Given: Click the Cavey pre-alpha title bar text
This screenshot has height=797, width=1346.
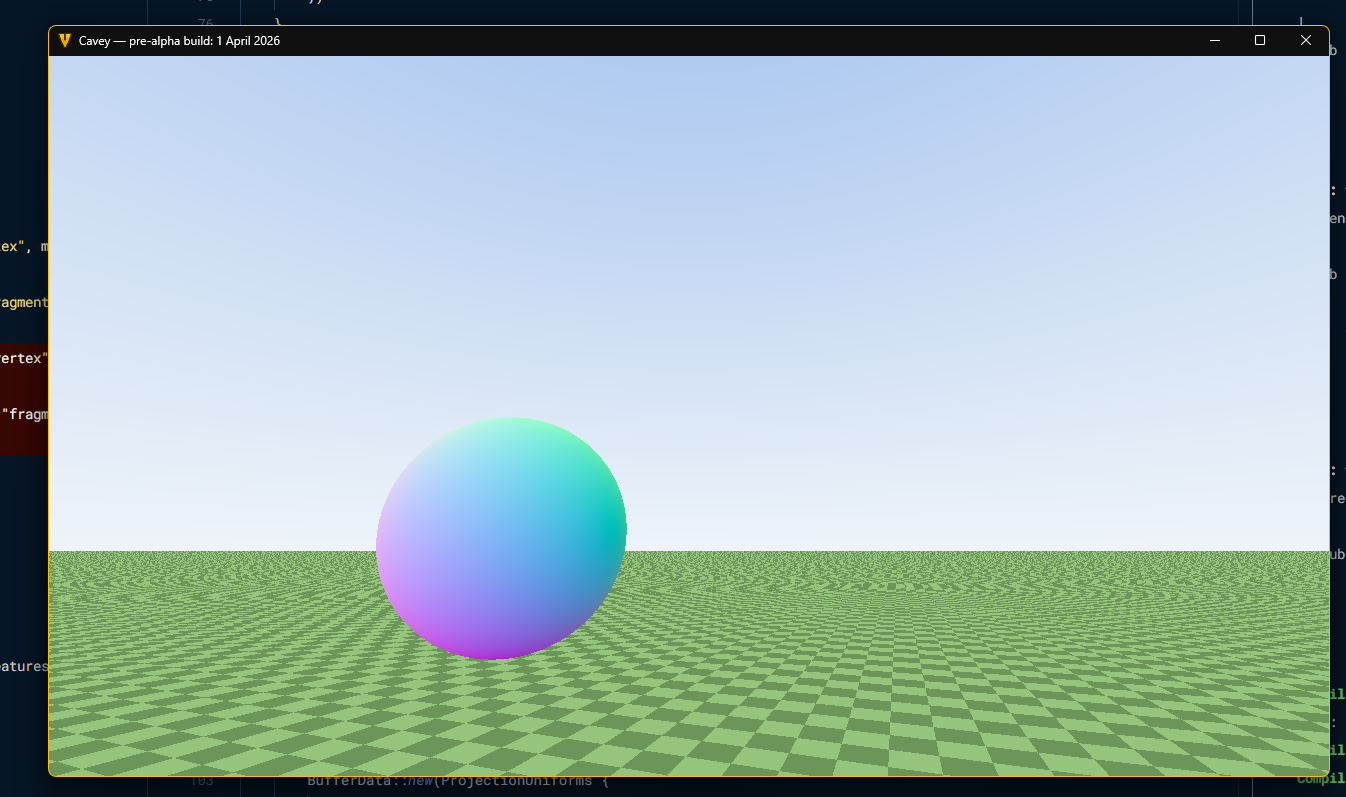Looking at the screenshot, I should pos(180,41).
